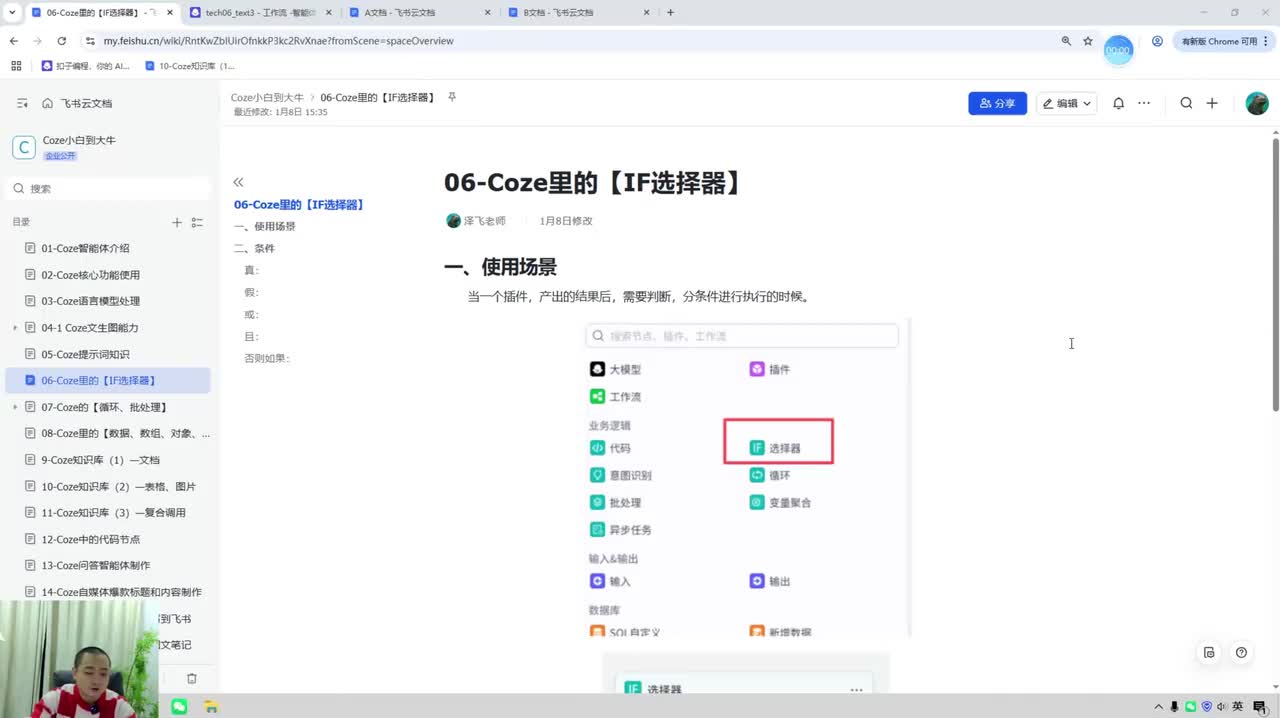This screenshot has height=718, width=1280.
Task: Open WeChat from the taskbar
Action: (179, 706)
